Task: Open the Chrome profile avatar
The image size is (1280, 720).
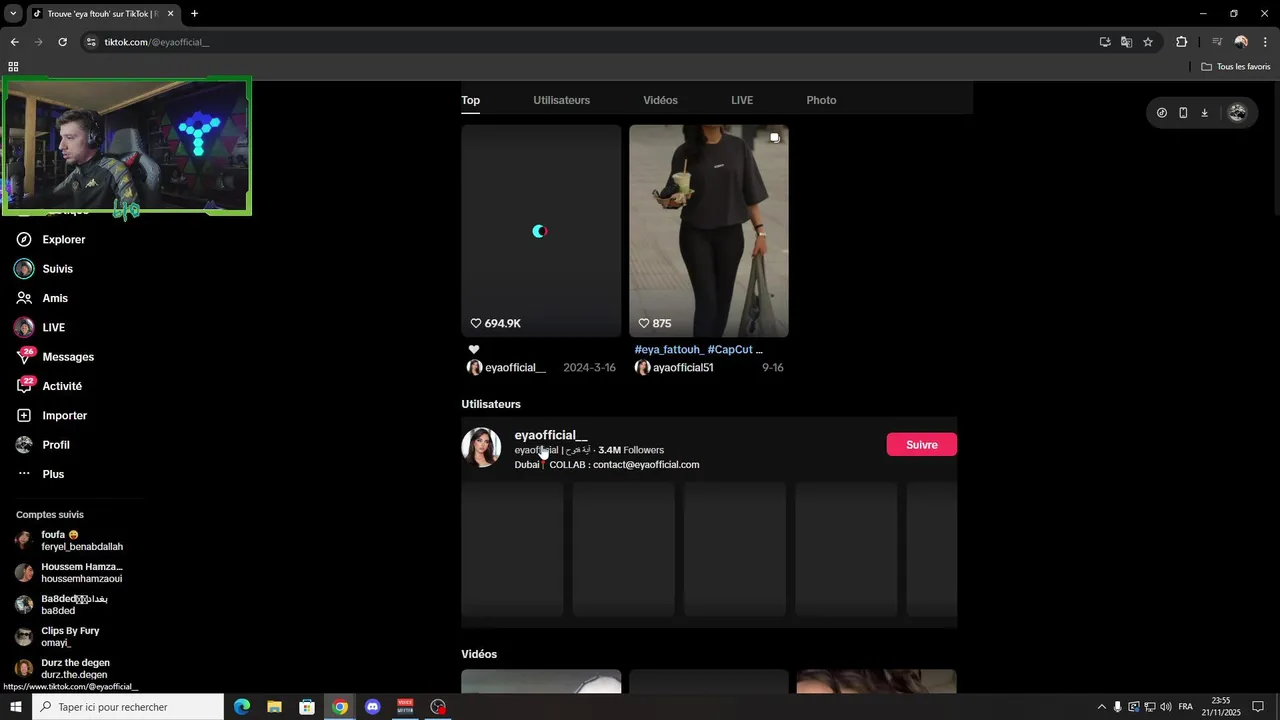Action: click(x=1241, y=42)
